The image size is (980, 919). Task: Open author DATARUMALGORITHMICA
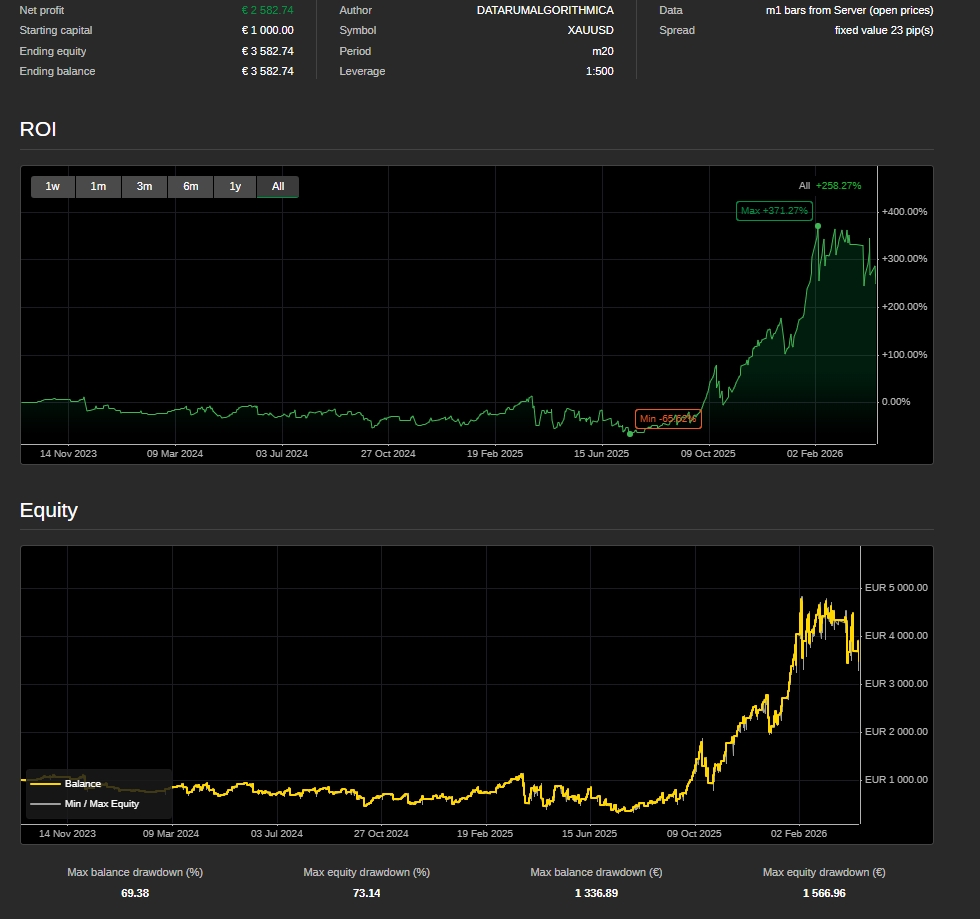pos(545,10)
